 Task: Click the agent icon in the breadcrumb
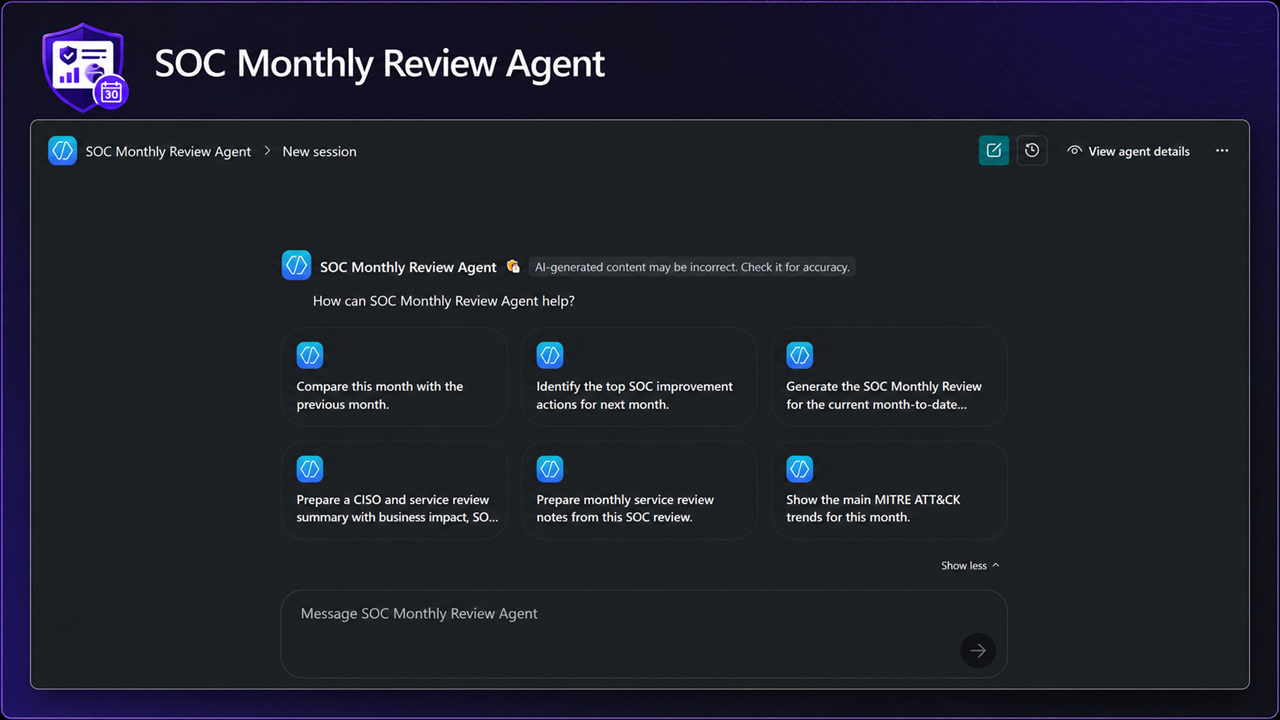click(x=62, y=151)
